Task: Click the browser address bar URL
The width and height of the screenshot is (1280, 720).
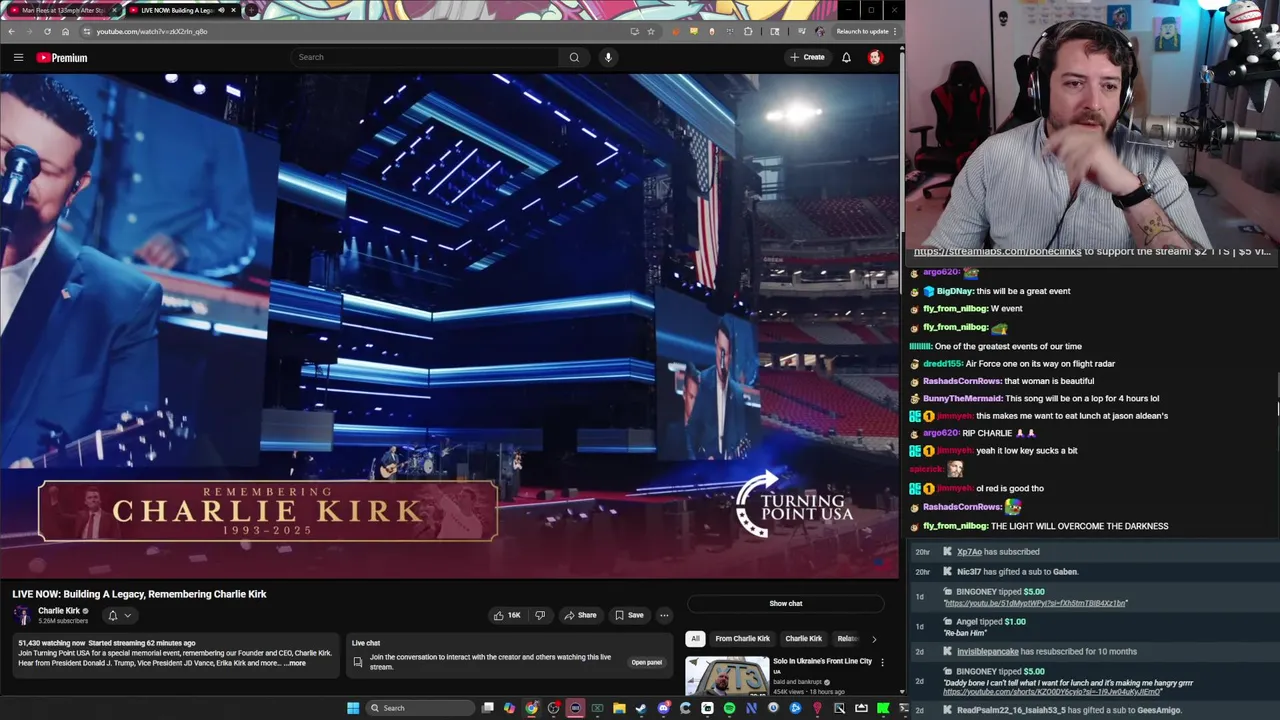Action: pos(152,31)
